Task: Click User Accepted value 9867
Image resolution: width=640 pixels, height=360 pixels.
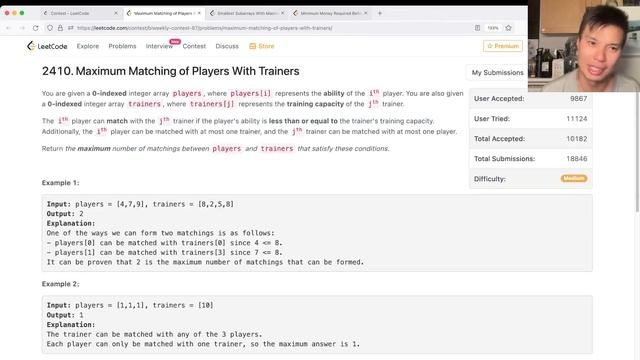Action: click(x=578, y=99)
